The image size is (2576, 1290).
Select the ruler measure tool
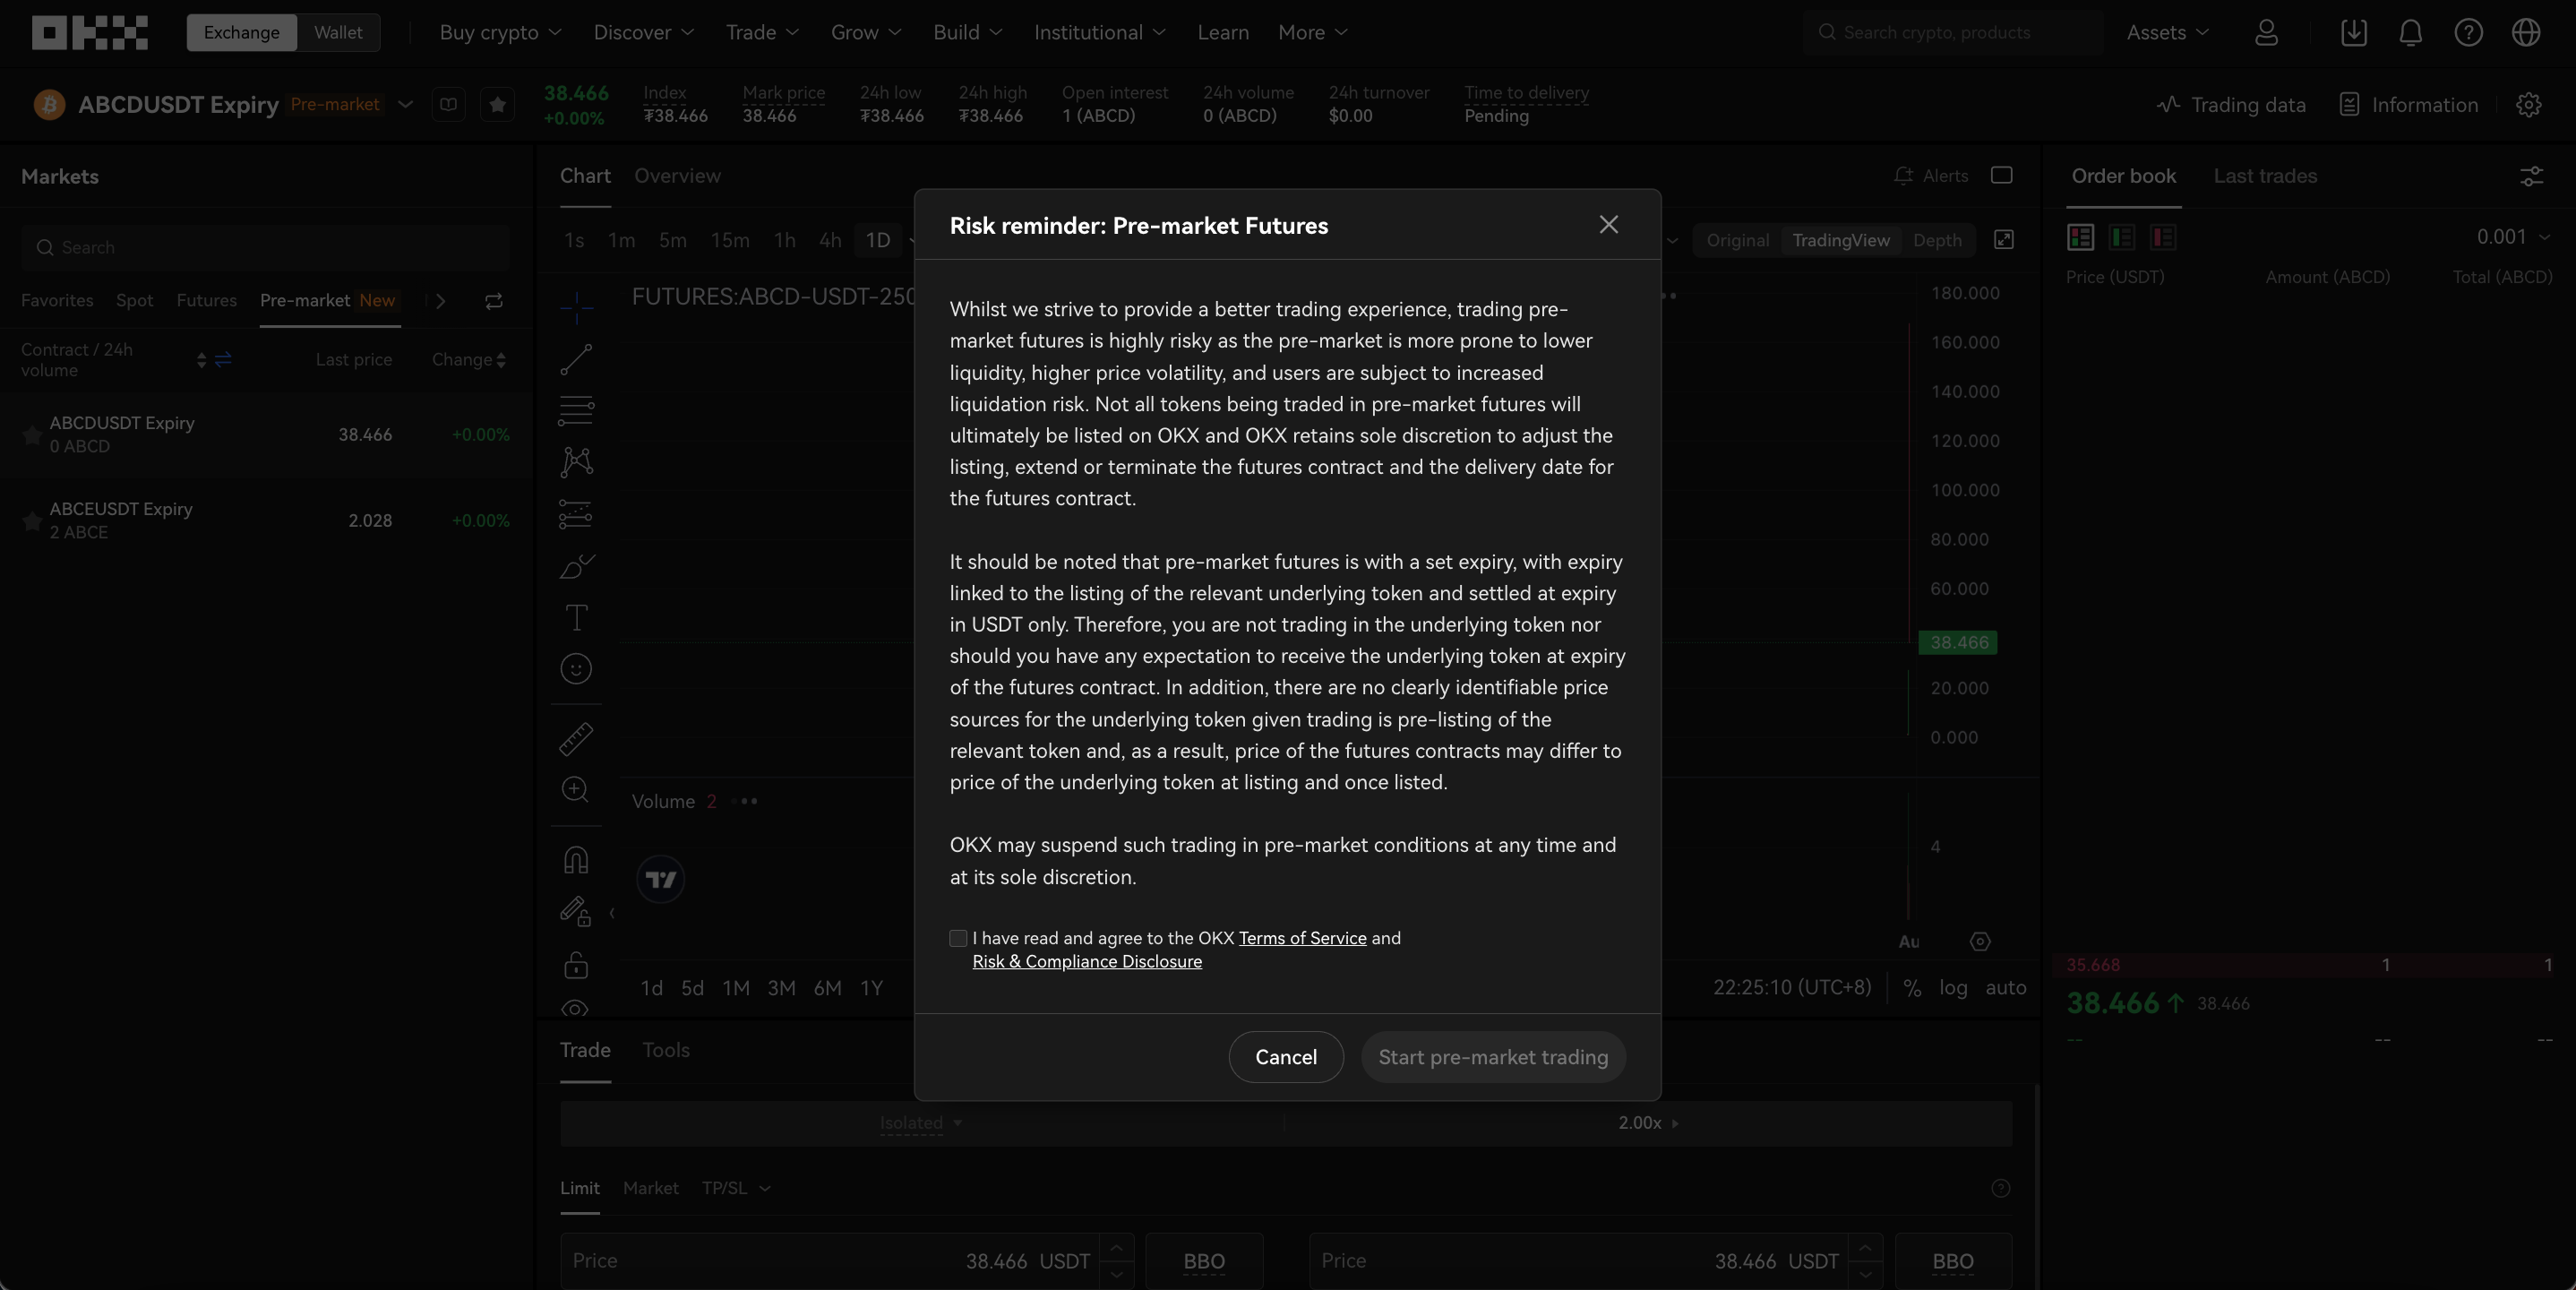(576, 739)
